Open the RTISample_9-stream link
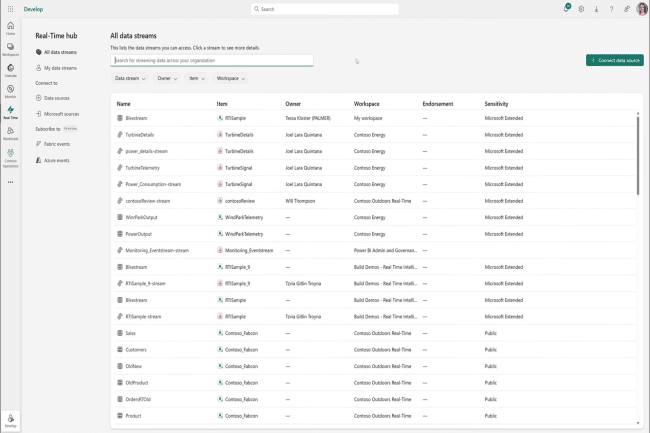The height and width of the screenshot is (433, 650). pos(146,283)
